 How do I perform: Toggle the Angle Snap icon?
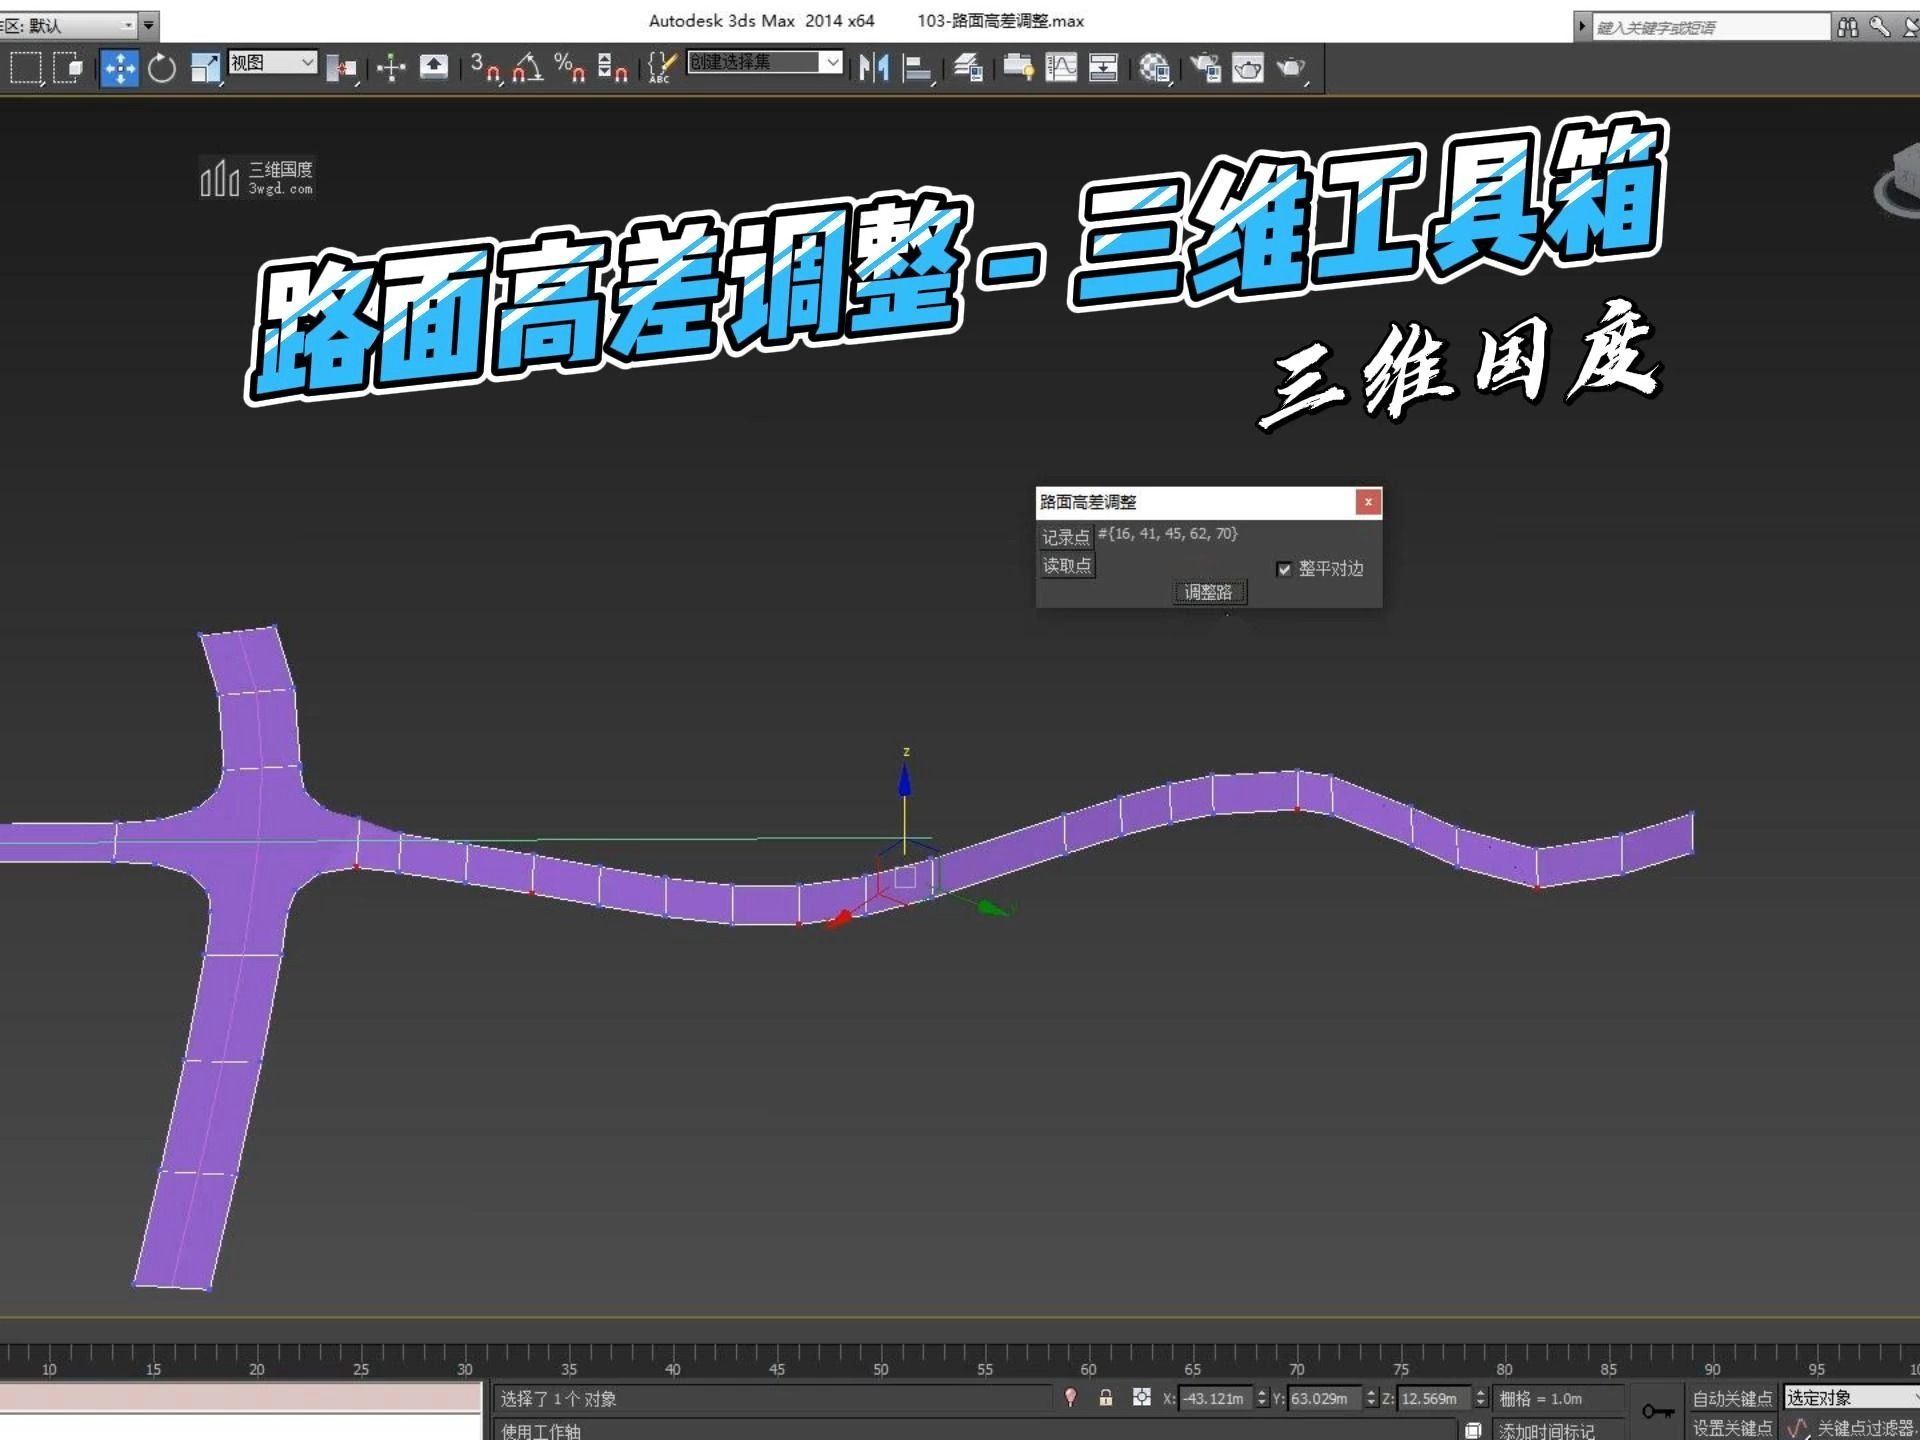[x=527, y=68]
